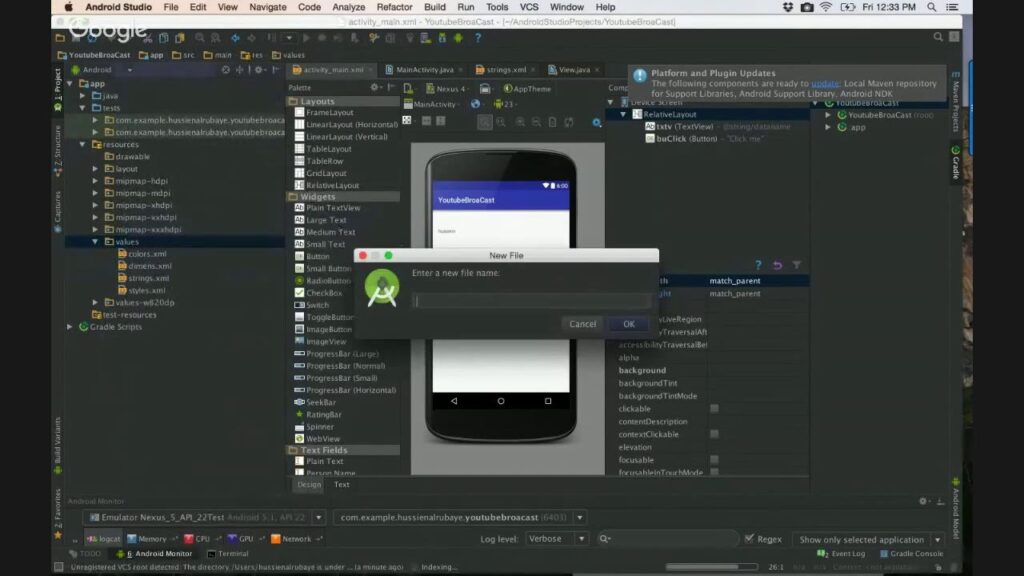
Task: Open the Log level Verbose dropdown
Action: tap(556, 539)
